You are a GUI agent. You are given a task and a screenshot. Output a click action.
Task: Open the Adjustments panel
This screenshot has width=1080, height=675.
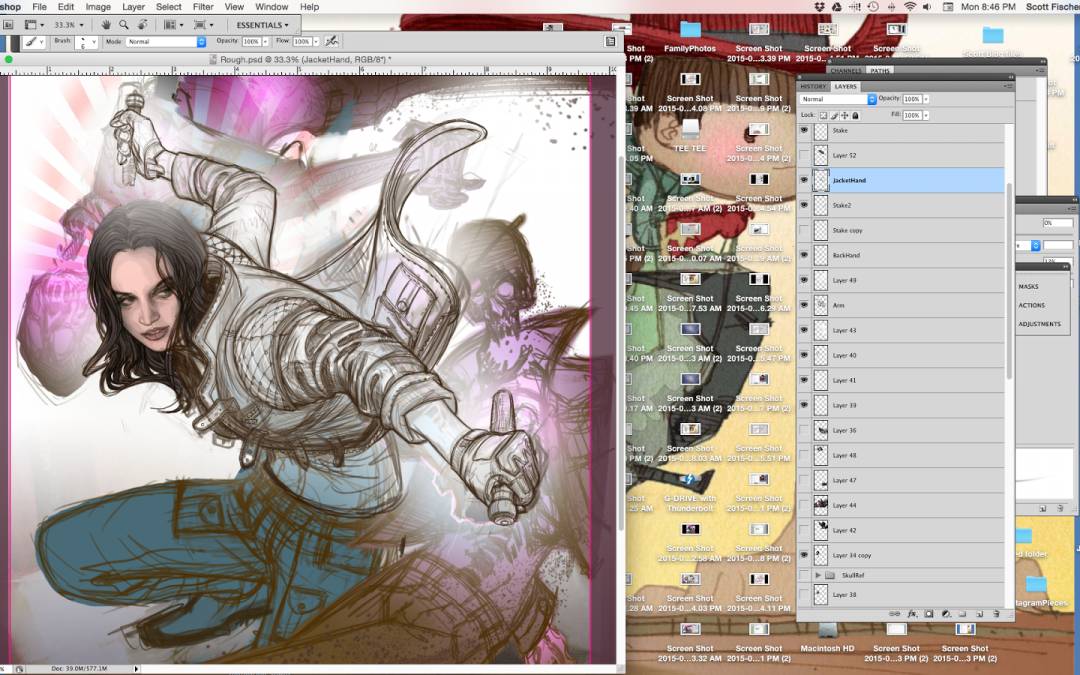point(1039,324)
